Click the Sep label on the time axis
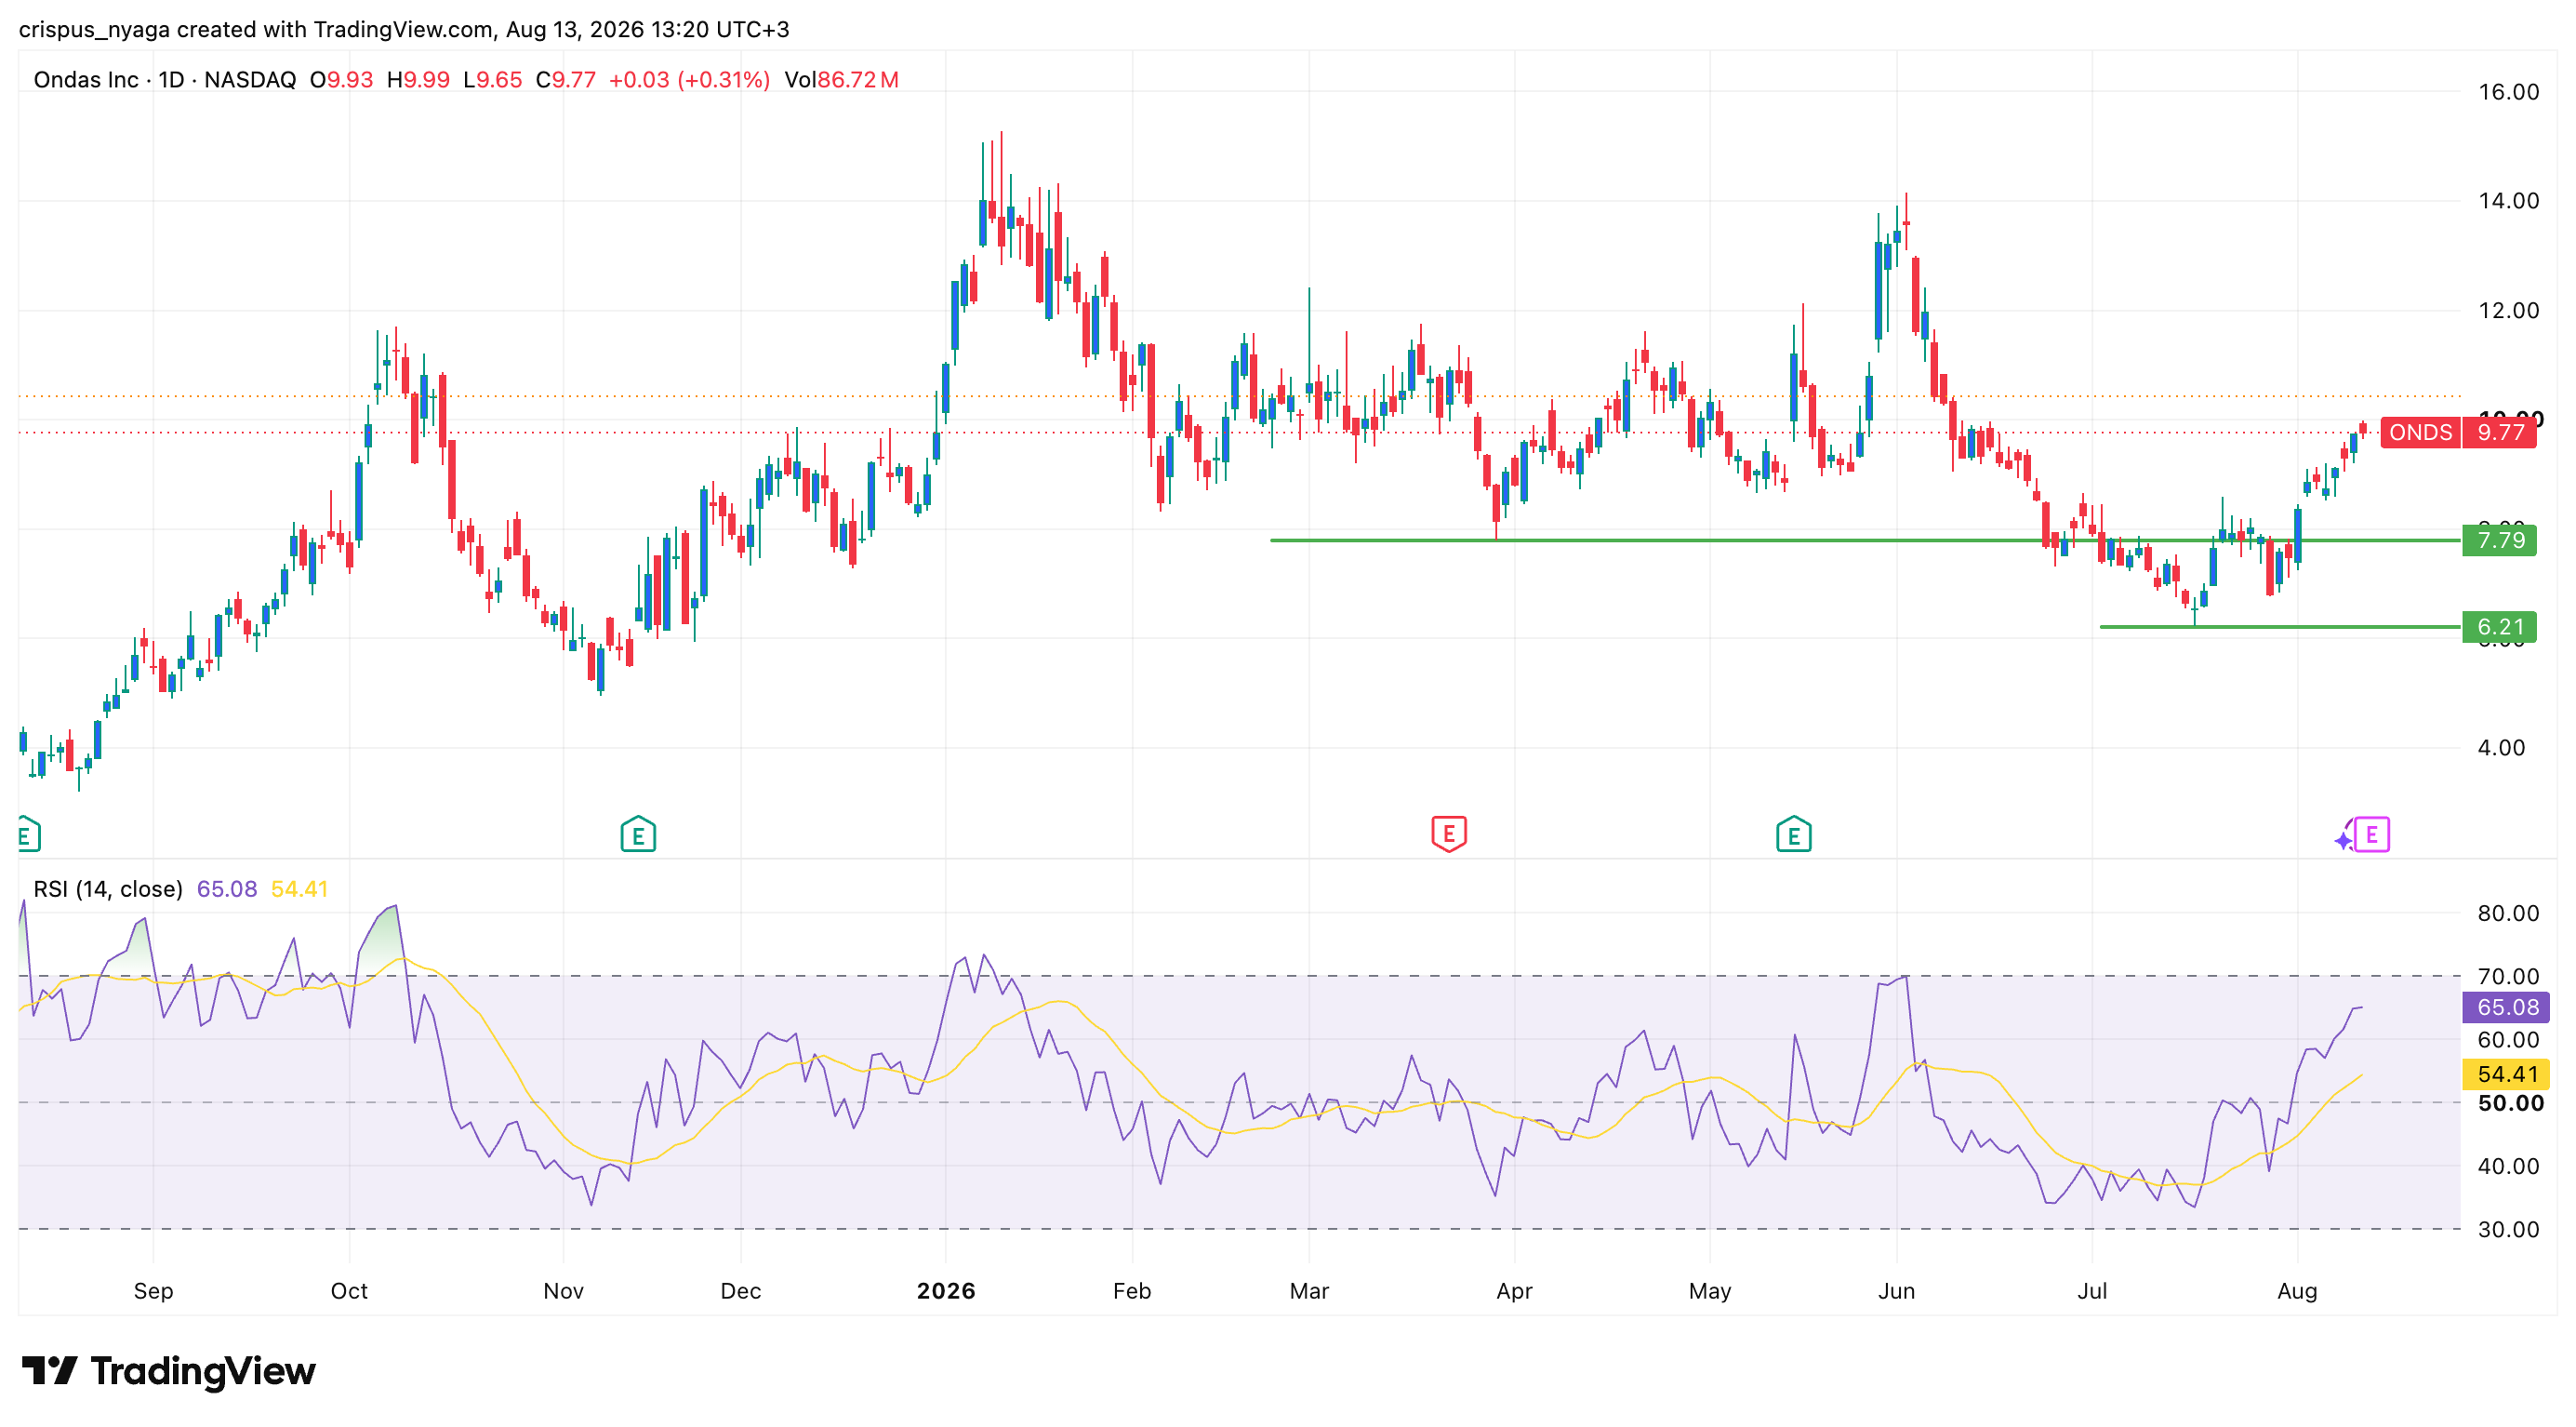The image size is (2576, 1427). coord(153,1291)
